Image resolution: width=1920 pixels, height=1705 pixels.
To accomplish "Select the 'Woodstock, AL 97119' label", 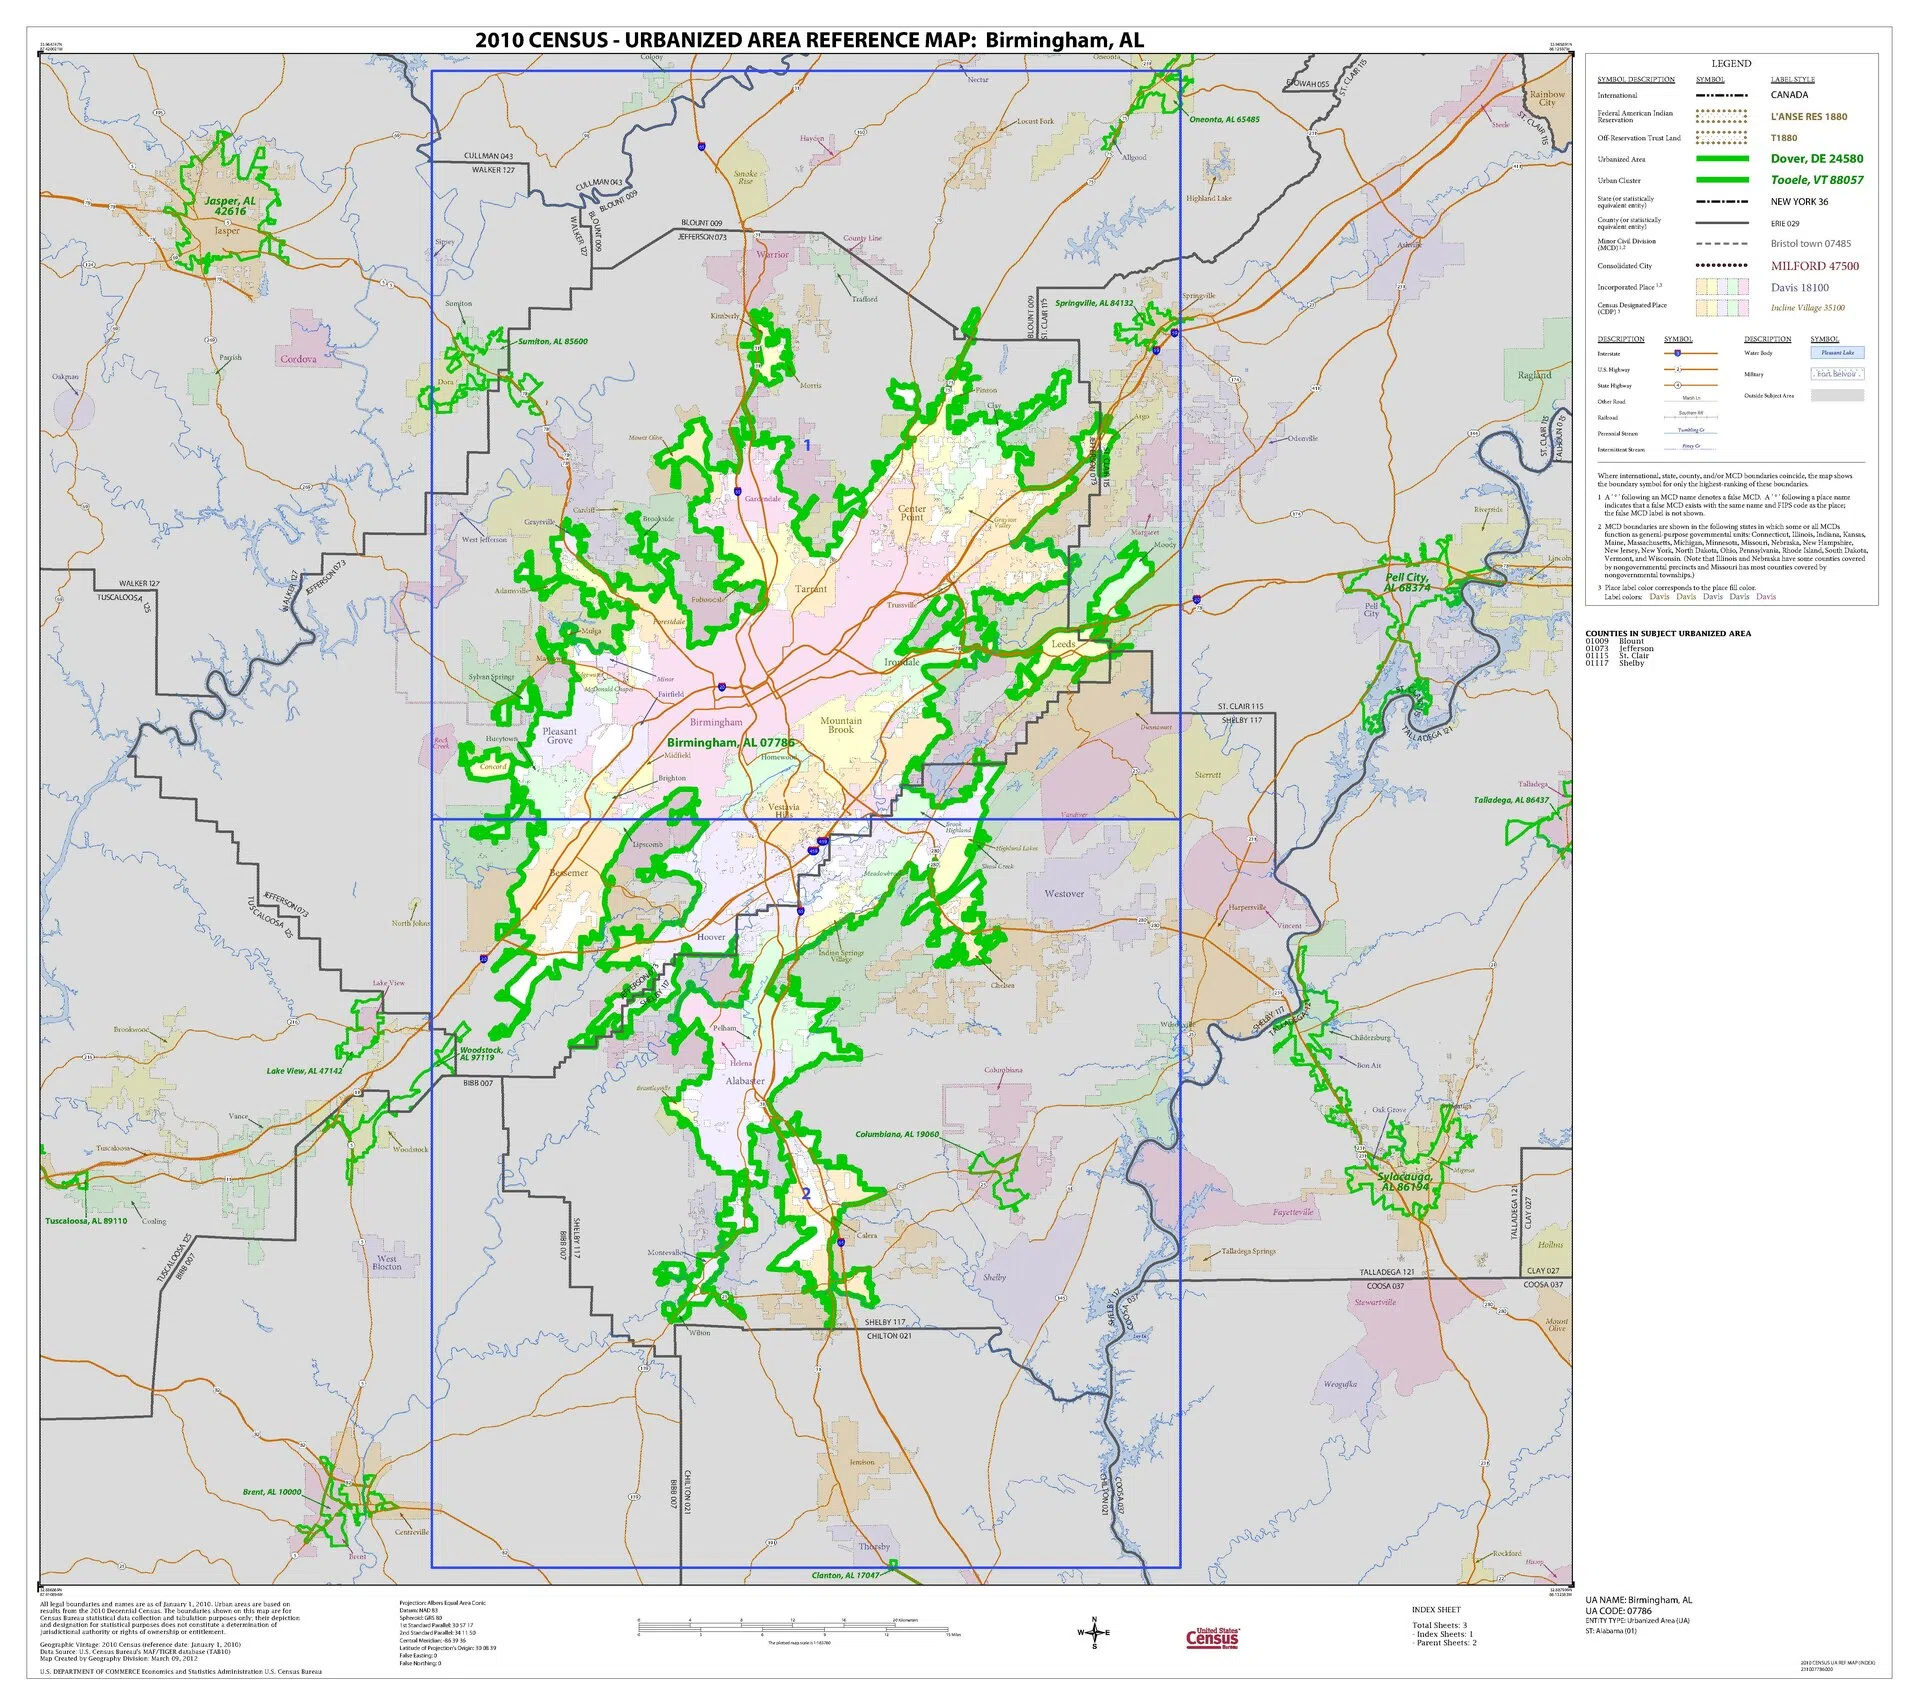I will click(481, 1054).
